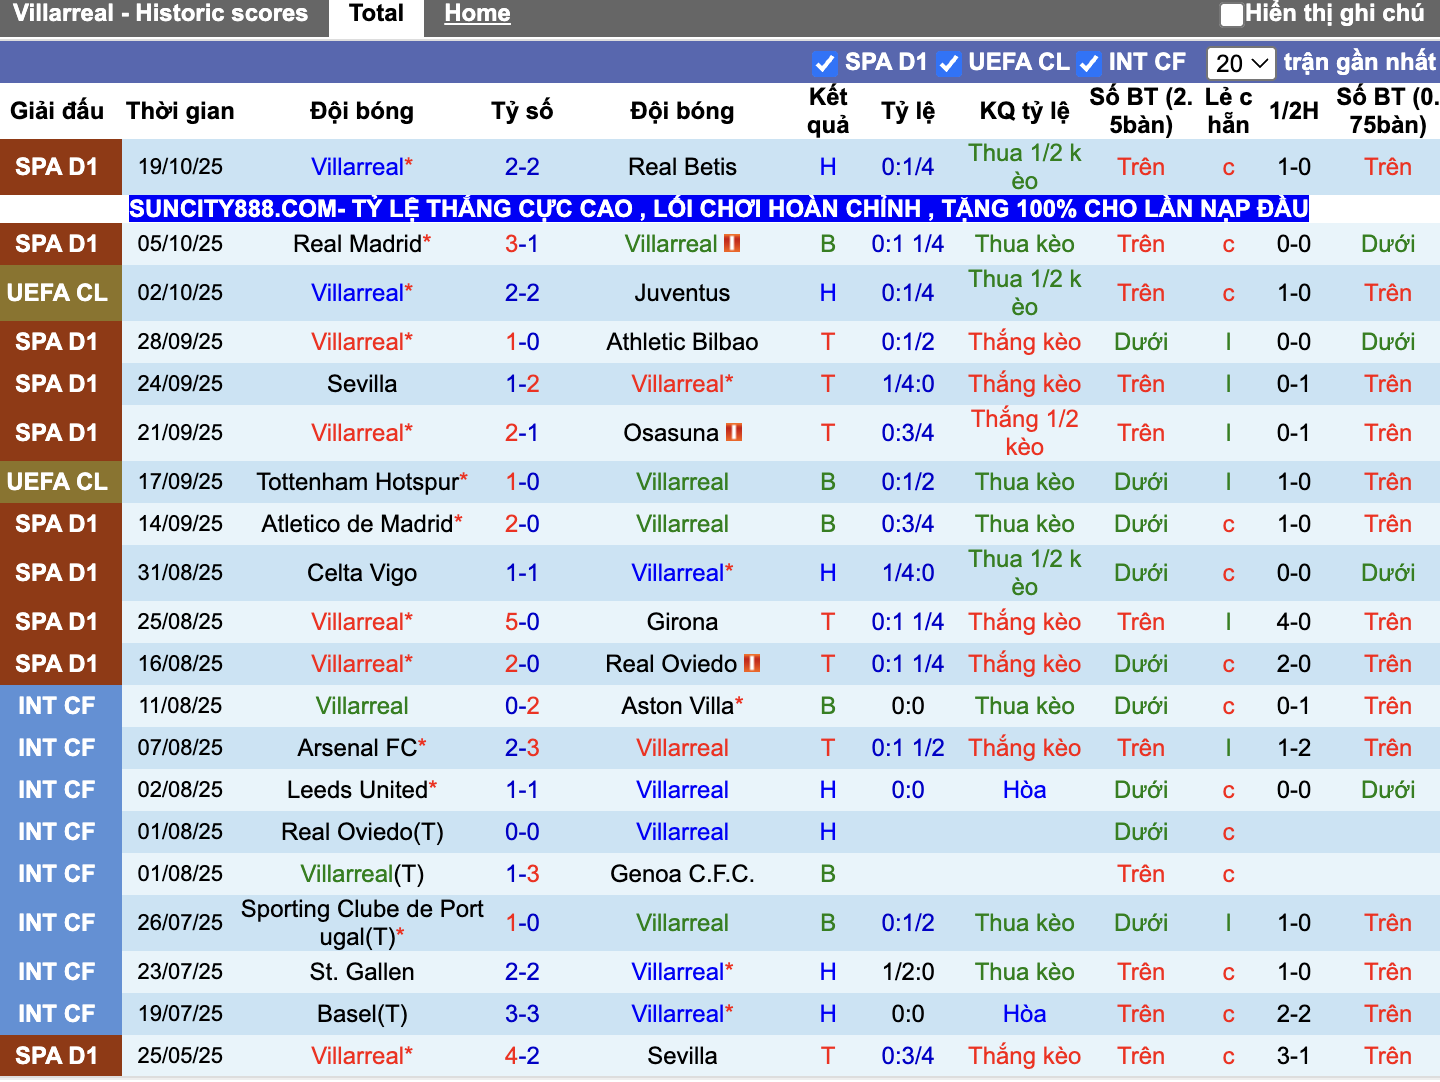This screenshot has width=1440, height=1082.
Task: Enable the Hiển thị ghi chú checkbox
Action: pyautogui.click(x=1232, y=14)
